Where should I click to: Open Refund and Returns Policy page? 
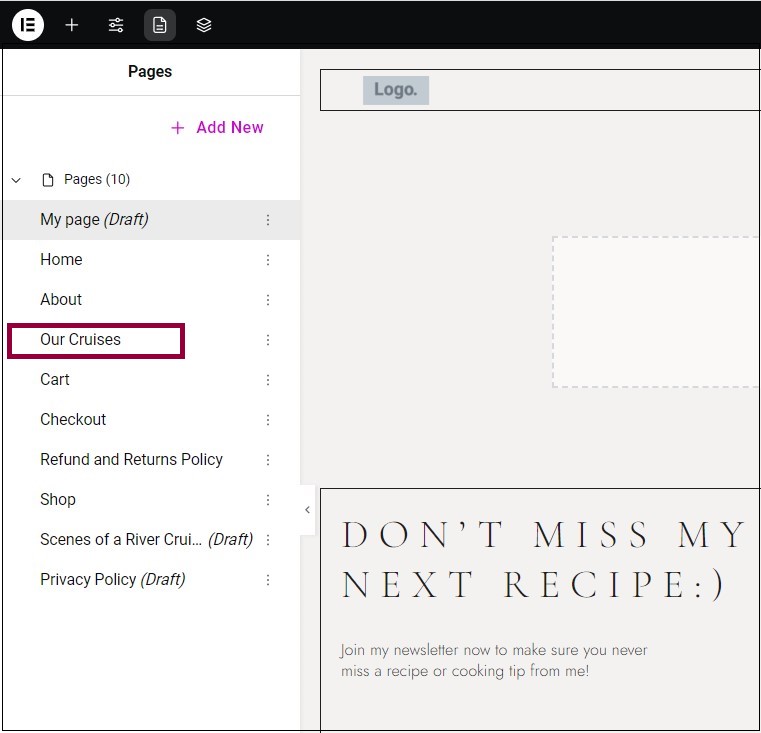tap(132, 459)
